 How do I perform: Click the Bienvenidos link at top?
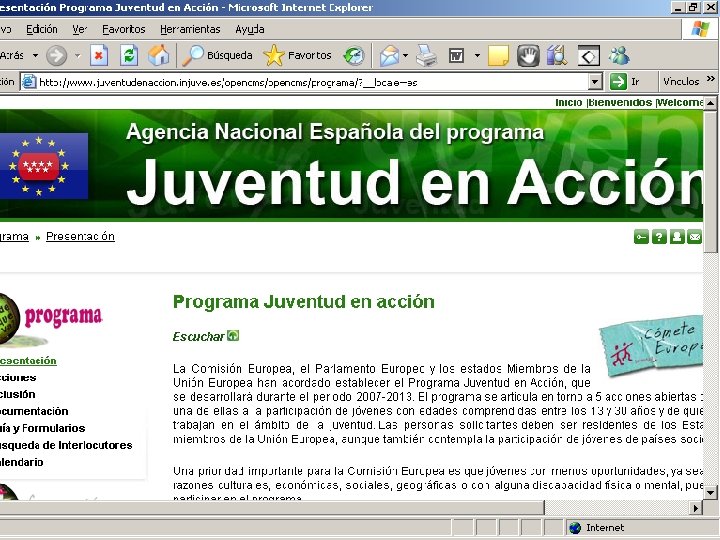[620, 102]
